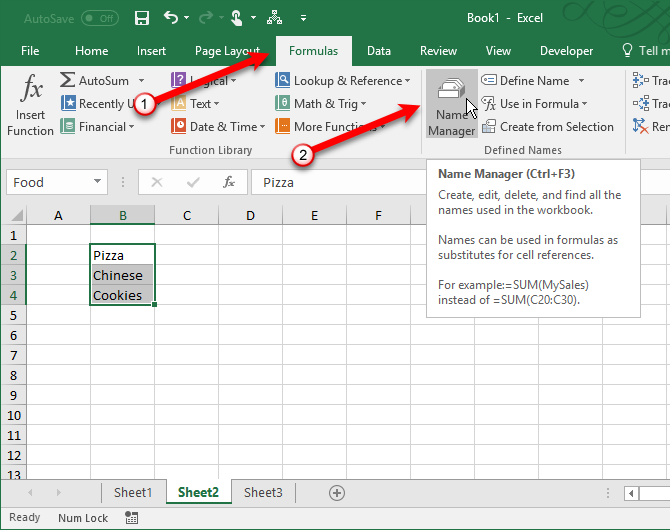Viewport: 670px width, 530px height.
Task: Click the column C header
Action: (186, 215)
